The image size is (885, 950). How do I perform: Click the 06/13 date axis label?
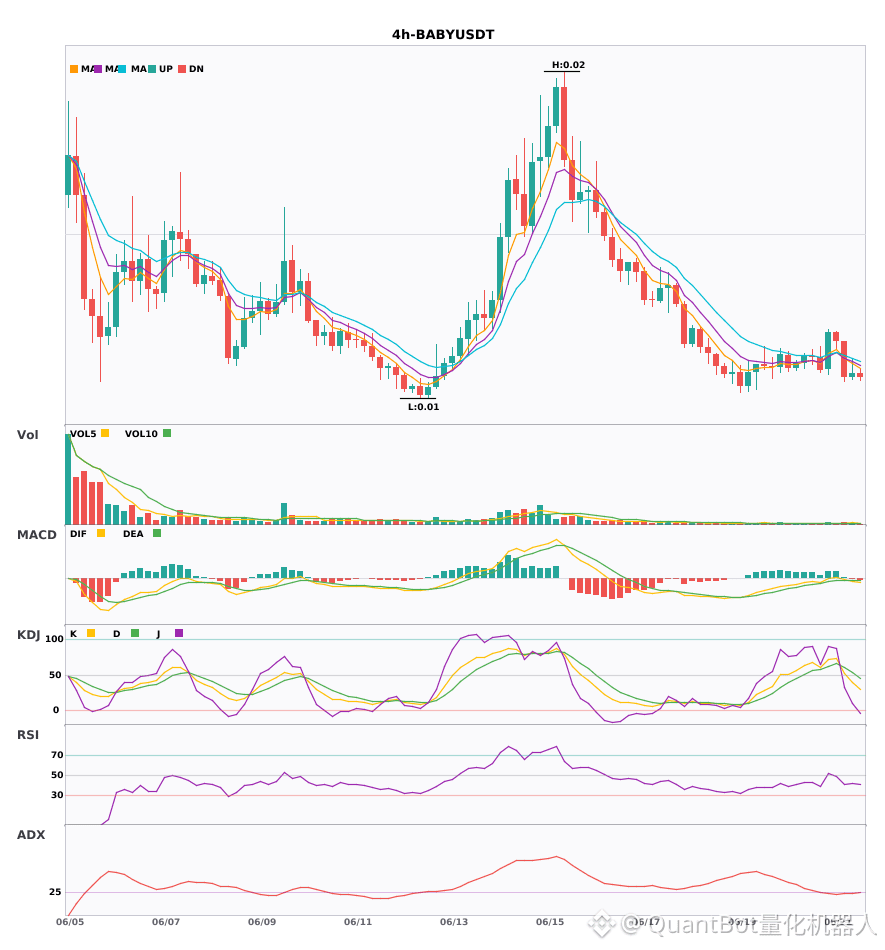coord(454,922)
